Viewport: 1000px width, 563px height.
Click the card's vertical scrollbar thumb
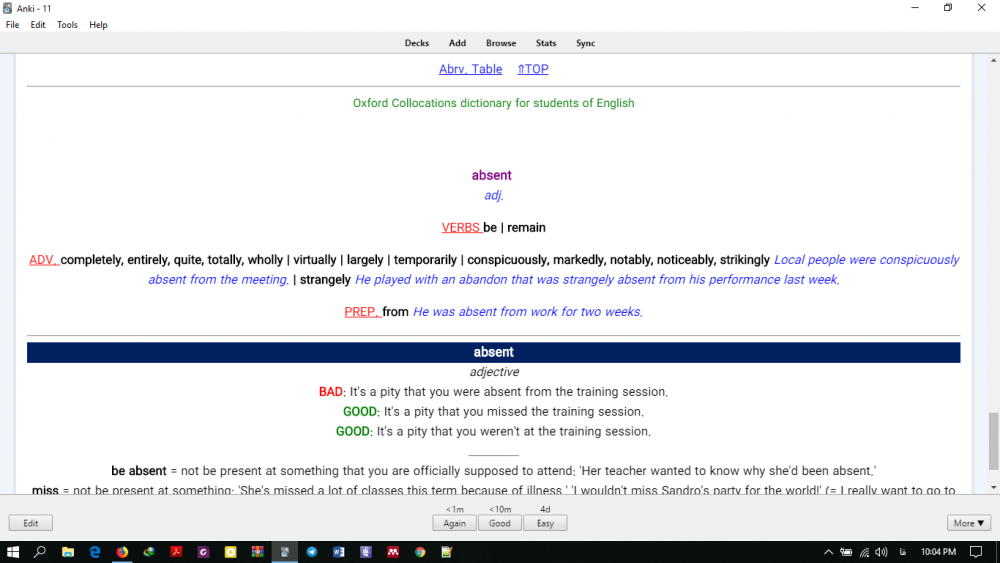(994, 441)
